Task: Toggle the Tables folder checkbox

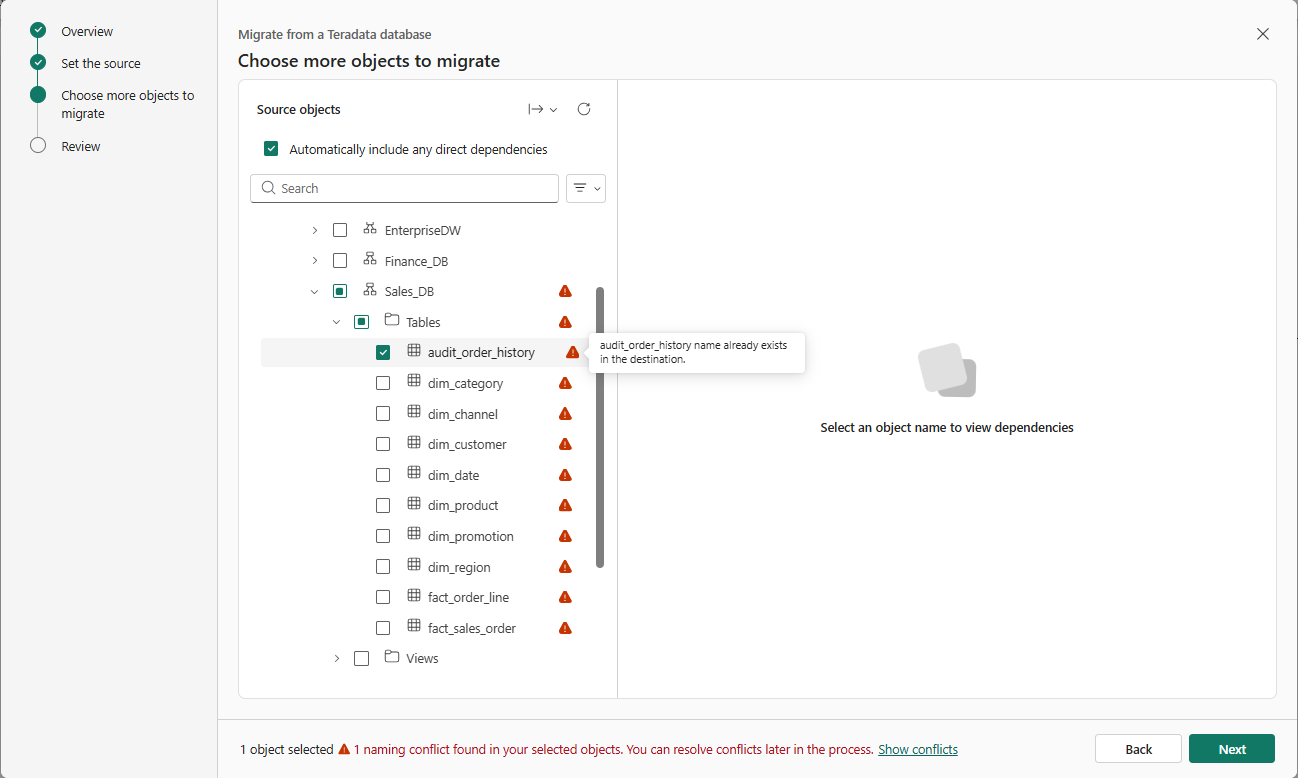Action: pyautogui.click(x=362, y=322)
